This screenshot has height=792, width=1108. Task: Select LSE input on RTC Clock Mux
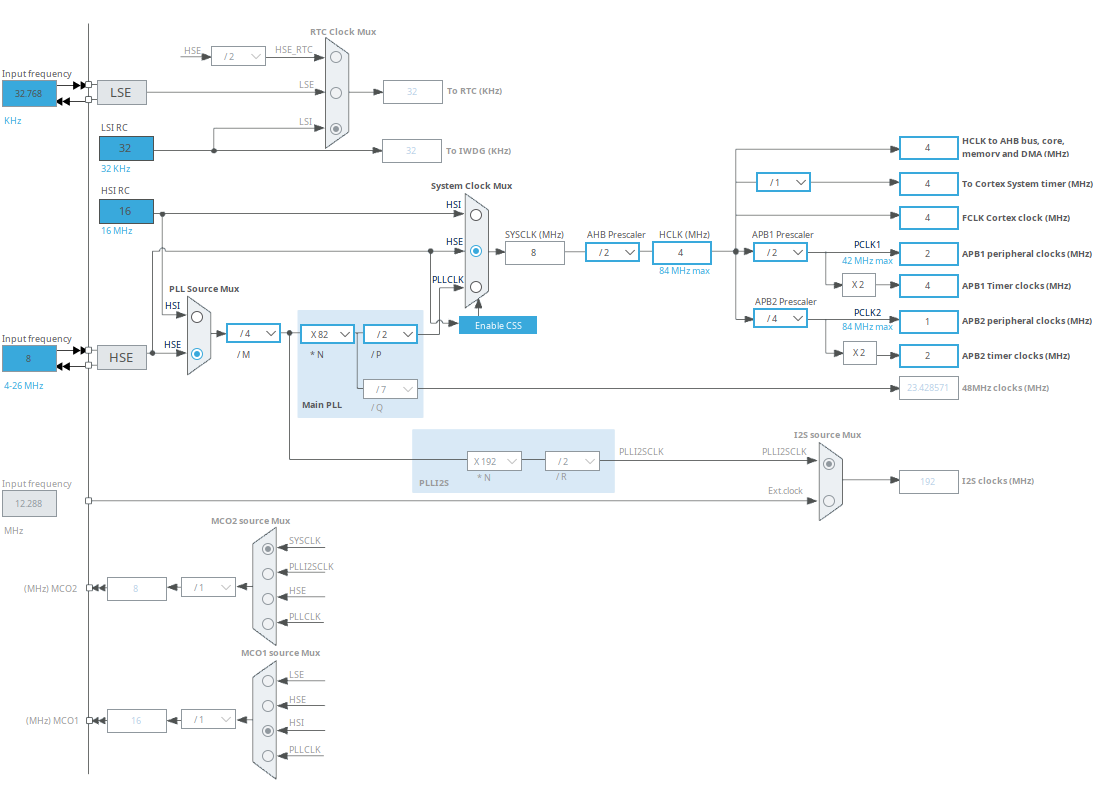click(x=336, y=93)
